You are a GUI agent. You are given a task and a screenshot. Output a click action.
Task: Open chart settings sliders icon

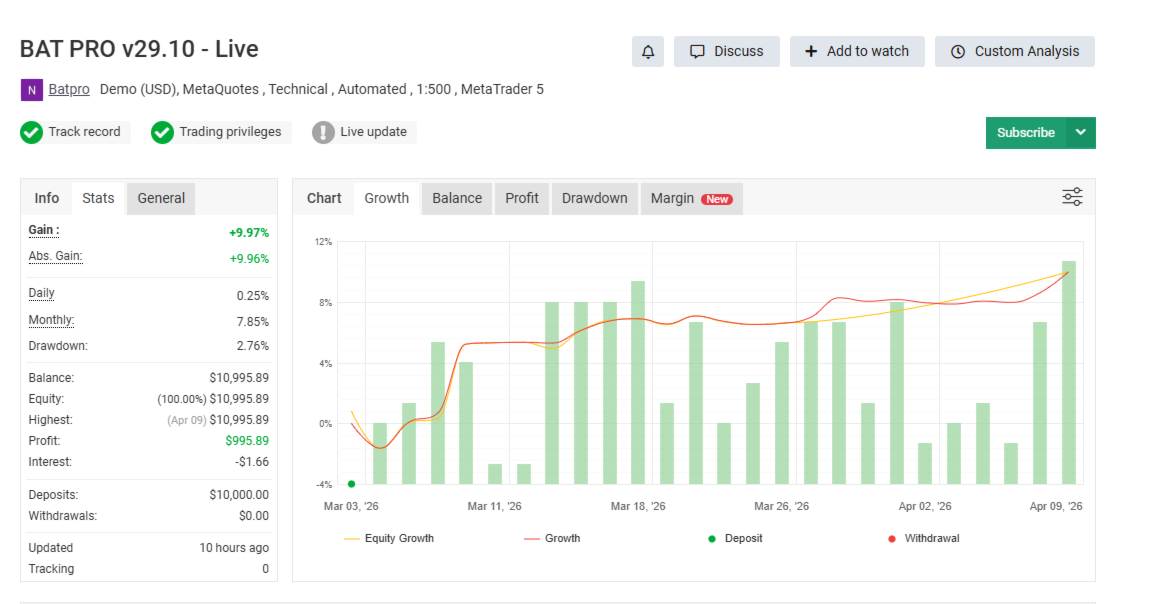[1072, 197]
